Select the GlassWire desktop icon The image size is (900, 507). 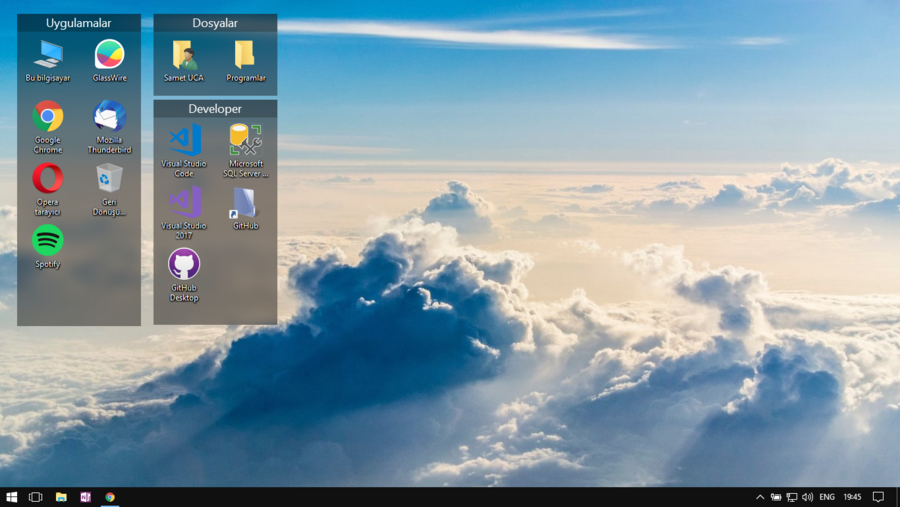point(109,55)
